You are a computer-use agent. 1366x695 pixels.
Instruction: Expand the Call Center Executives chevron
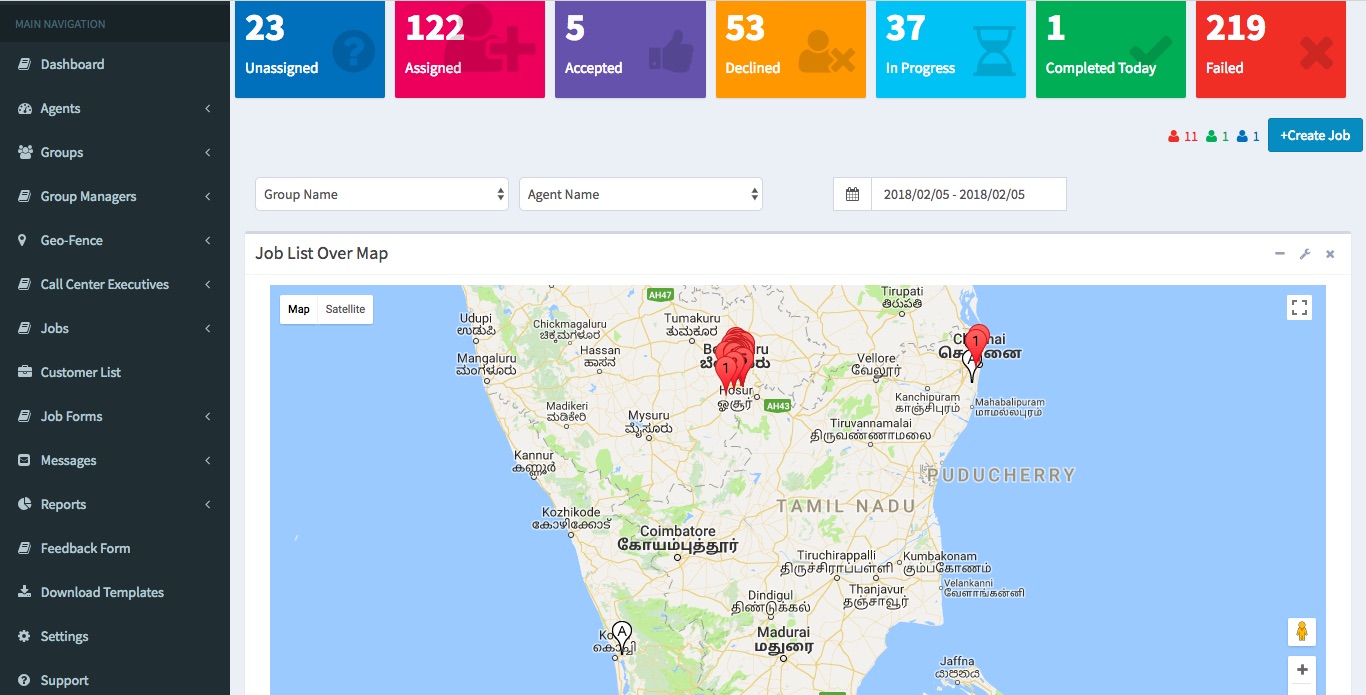[208, 284]
